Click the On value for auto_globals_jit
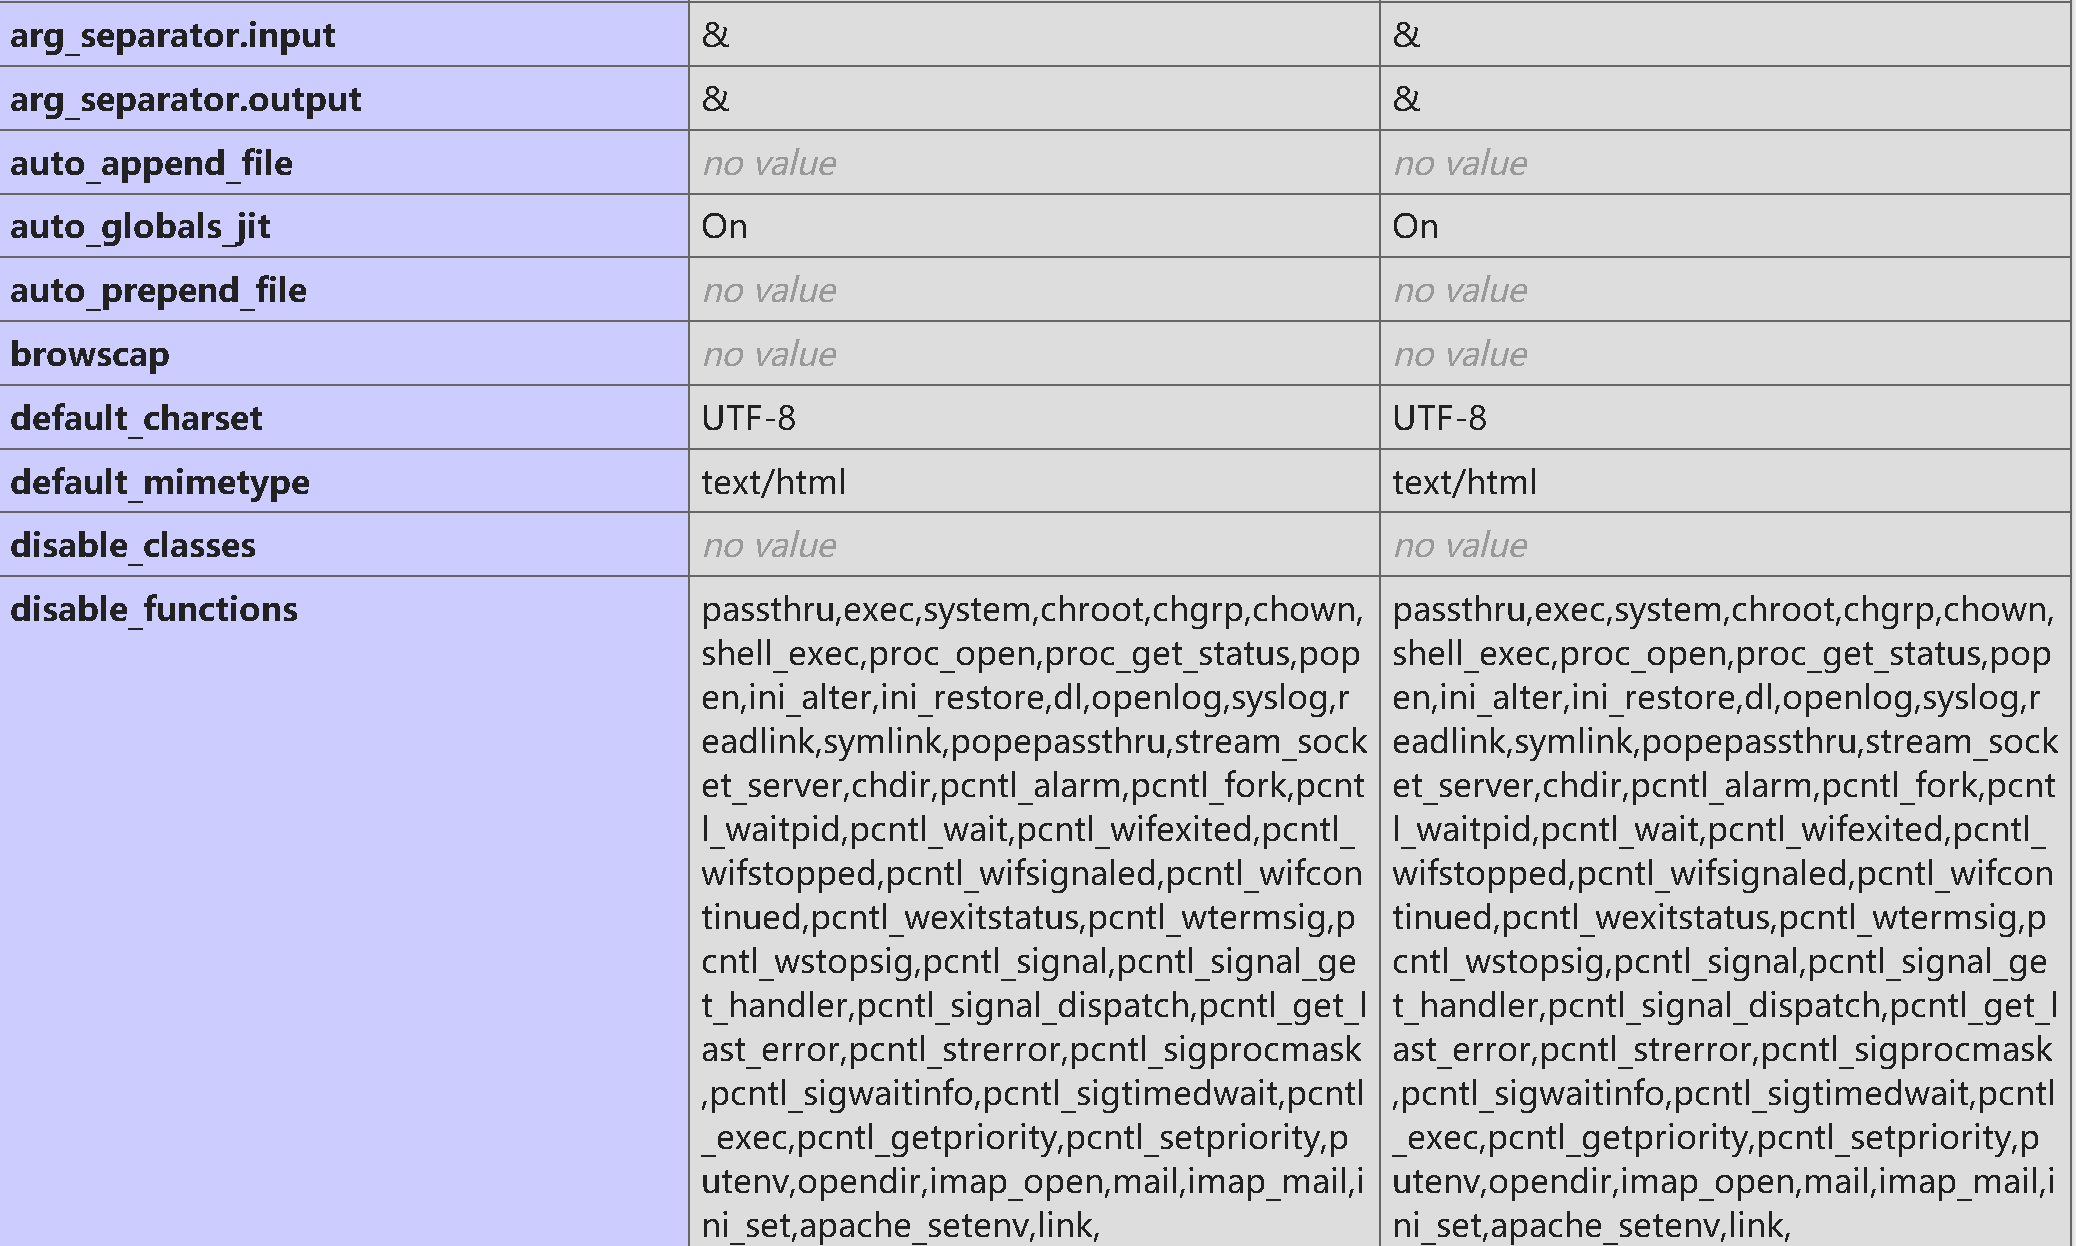 click(722, 227)
